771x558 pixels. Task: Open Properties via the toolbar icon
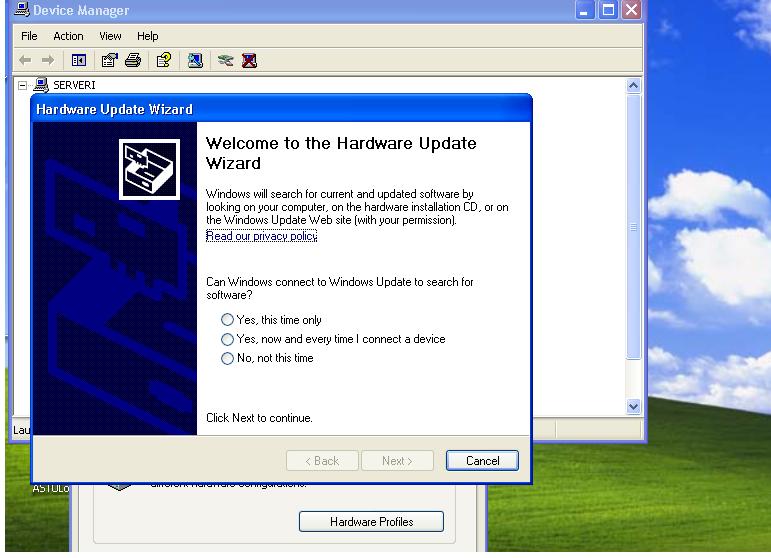click(x=109, y=60)
